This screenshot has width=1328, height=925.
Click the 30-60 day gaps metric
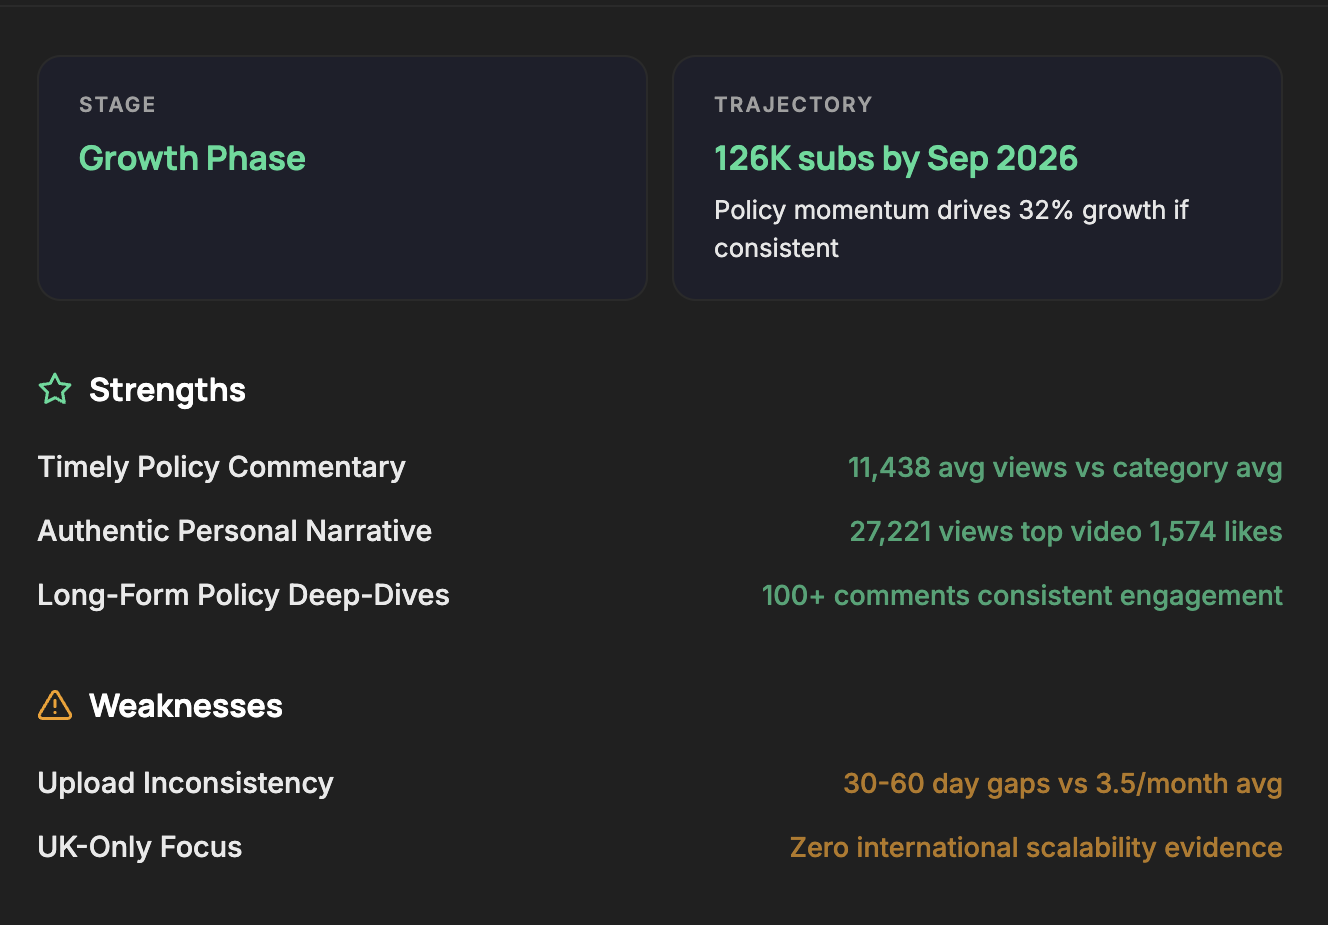point(1062,784)
